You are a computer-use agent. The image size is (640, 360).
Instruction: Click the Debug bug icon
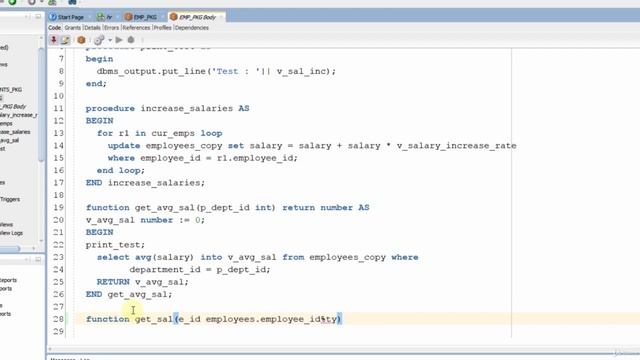point(131,40)
